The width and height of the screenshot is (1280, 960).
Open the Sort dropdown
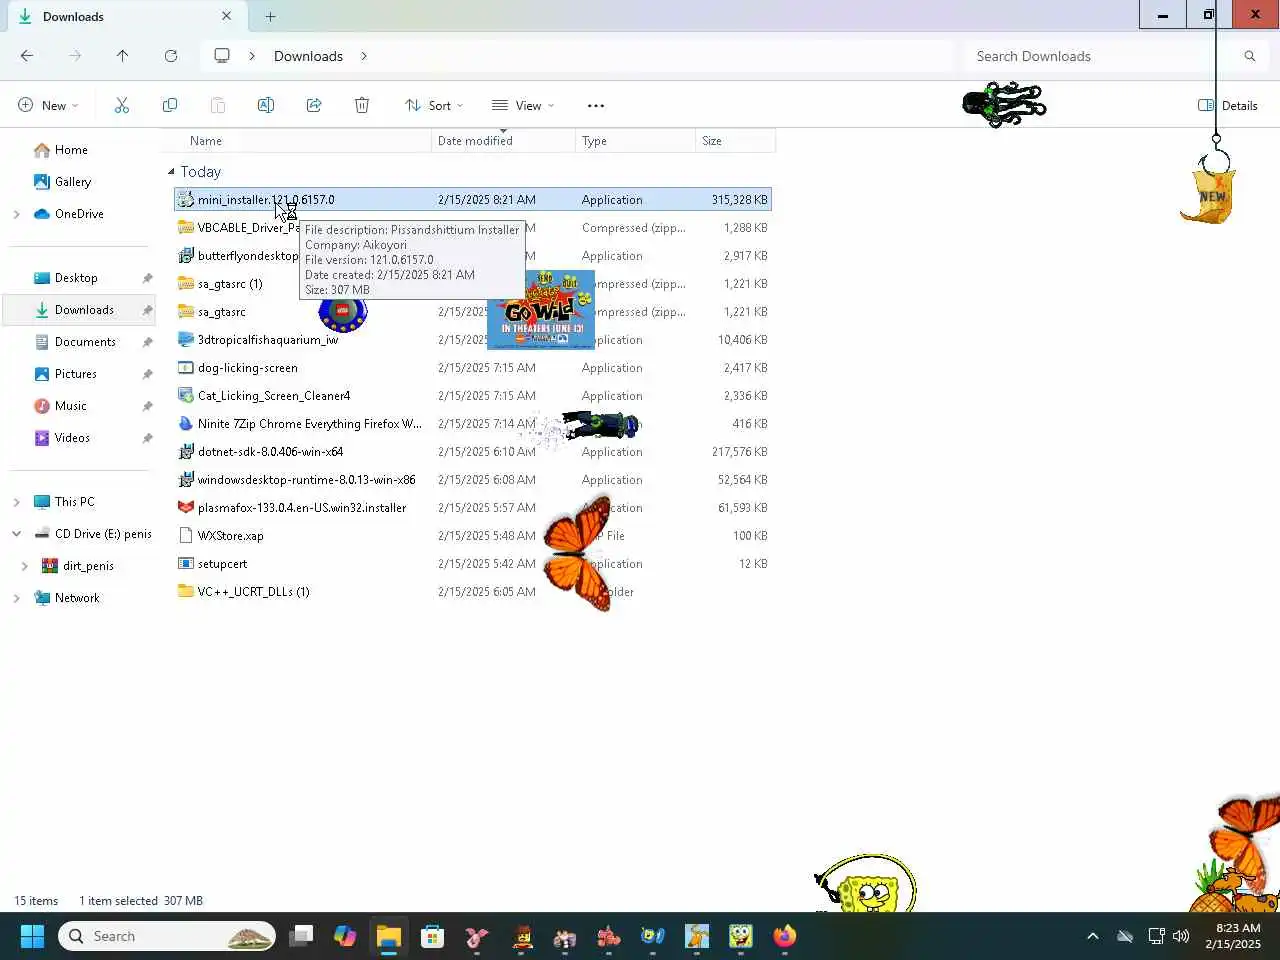434,105
